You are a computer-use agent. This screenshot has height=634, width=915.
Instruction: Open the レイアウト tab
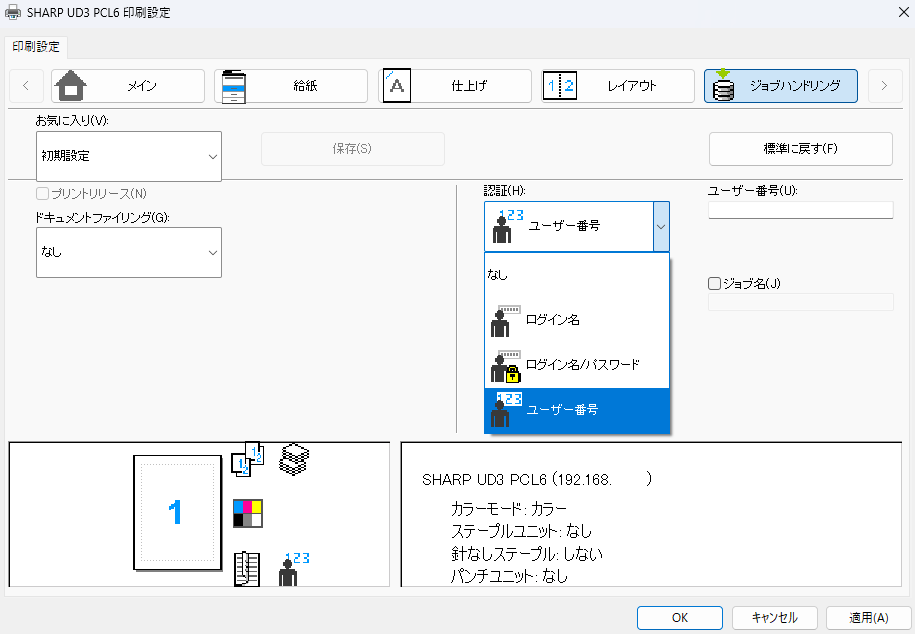coord(618,86)
